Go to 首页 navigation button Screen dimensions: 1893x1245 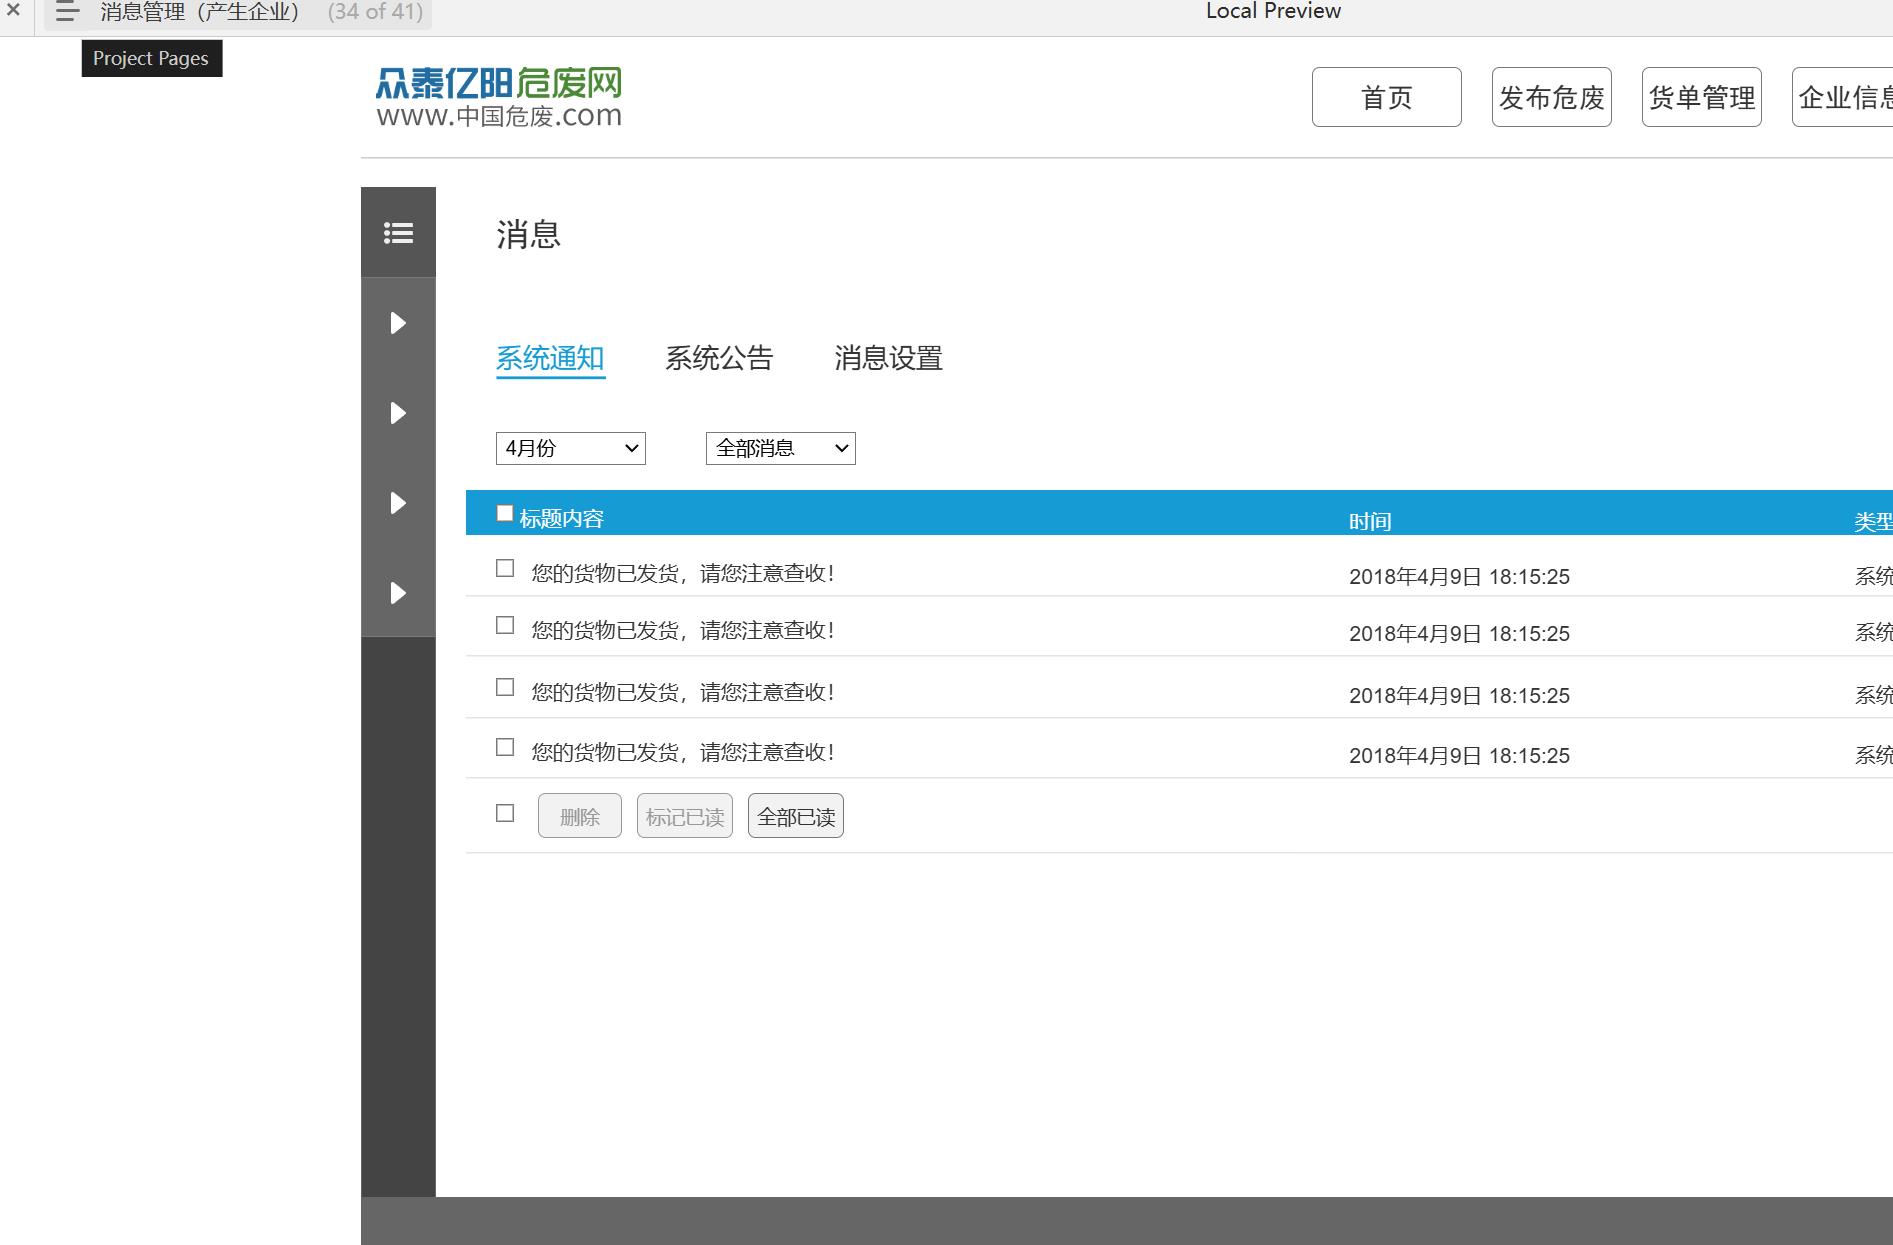point(1386,97)
